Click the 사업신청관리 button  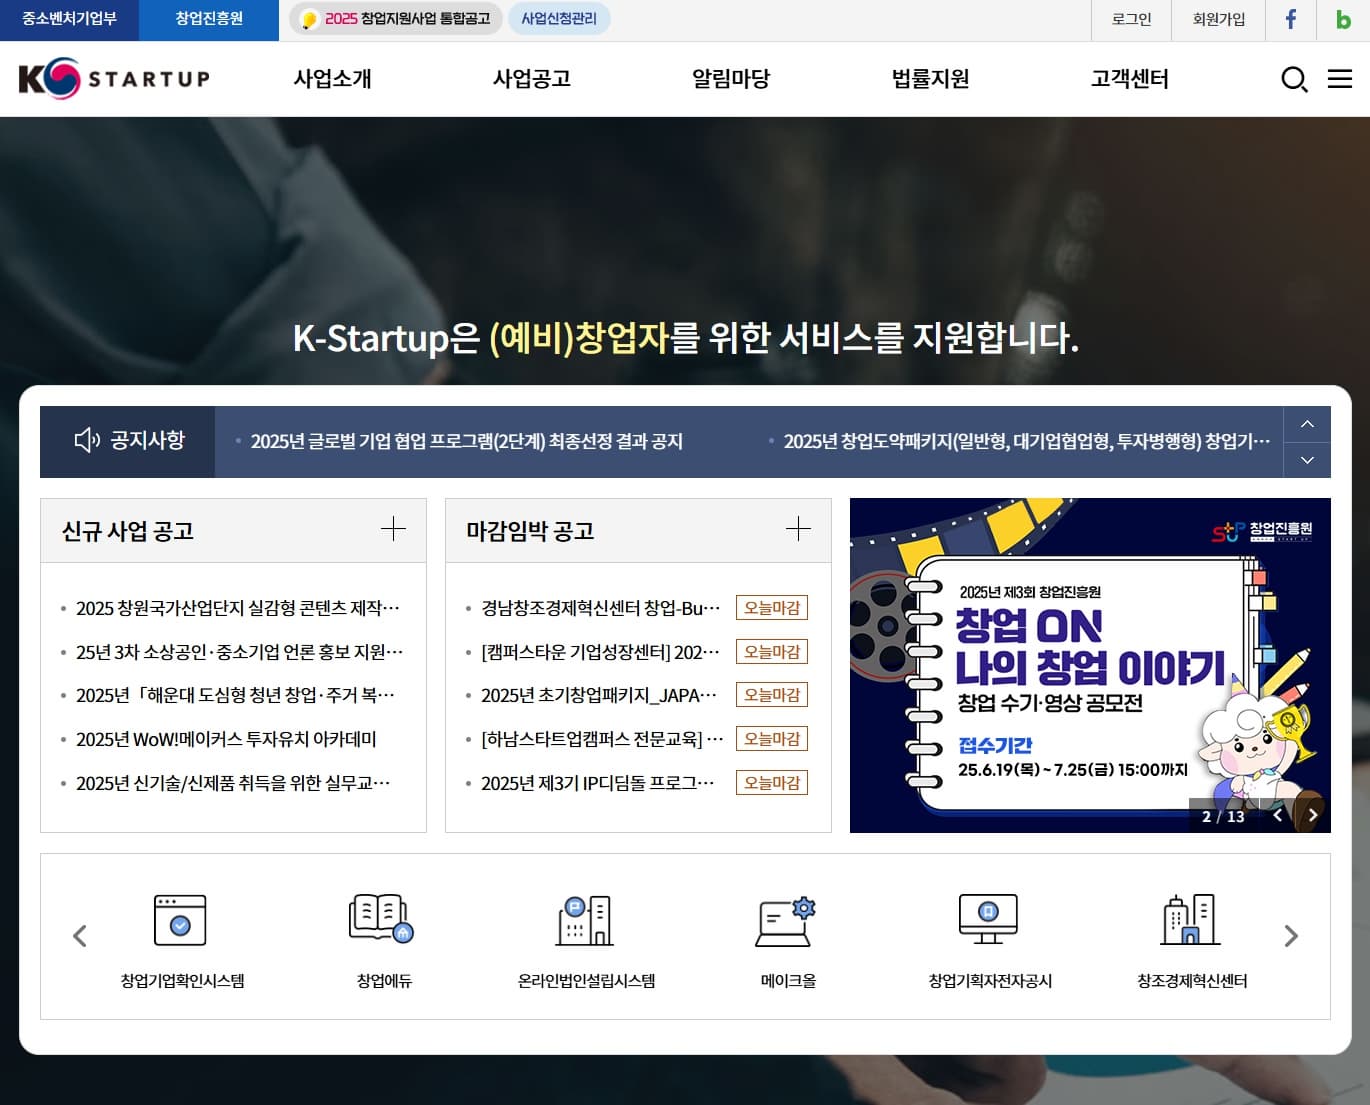click(559, 19)
